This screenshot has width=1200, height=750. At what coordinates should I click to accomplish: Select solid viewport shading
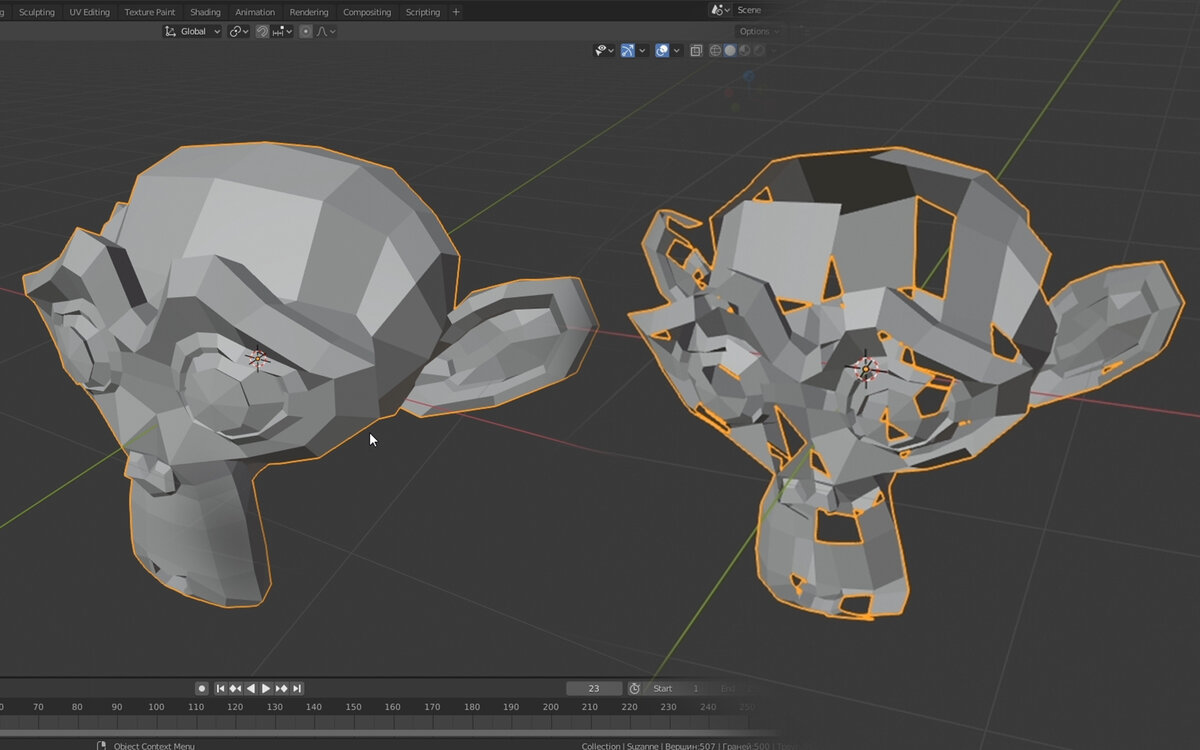click(x=730, y=50)
